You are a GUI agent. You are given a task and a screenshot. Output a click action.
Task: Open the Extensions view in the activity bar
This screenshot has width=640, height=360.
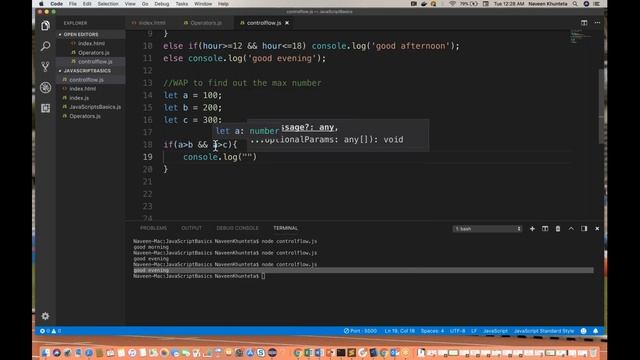(x=45, y=108)
